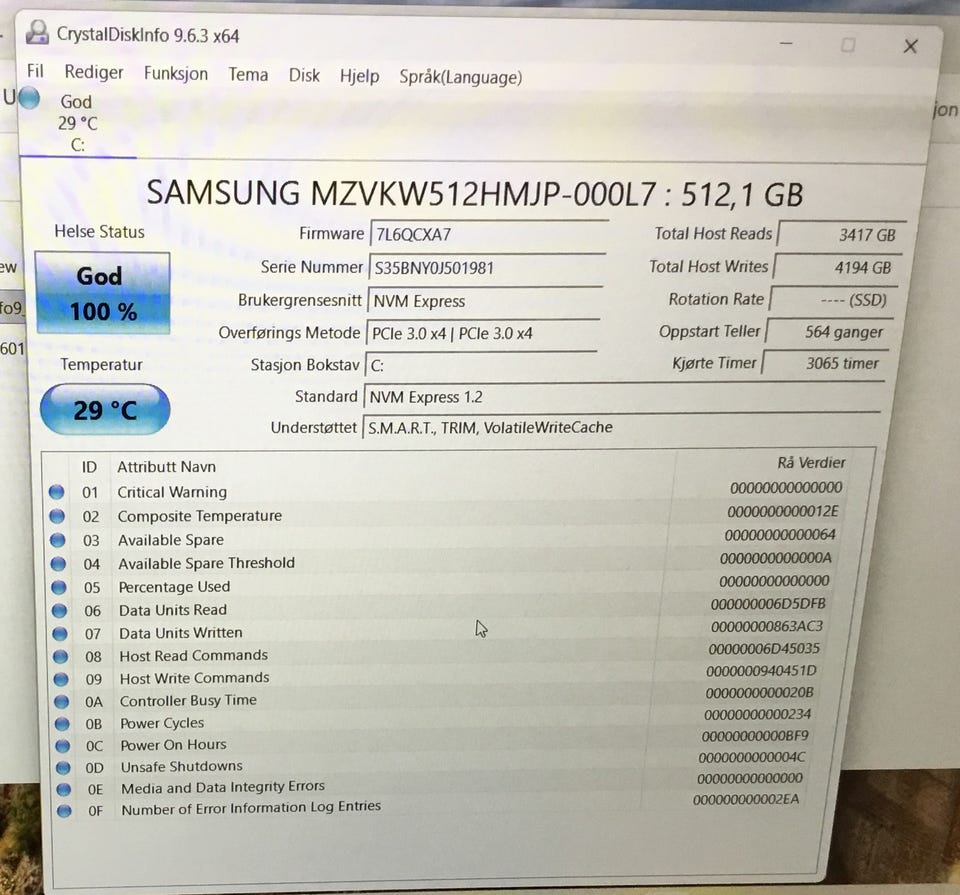Click the CrystalDiskInfo app icon in title bar
Screen dimensions: 960x895
point(37,32)
